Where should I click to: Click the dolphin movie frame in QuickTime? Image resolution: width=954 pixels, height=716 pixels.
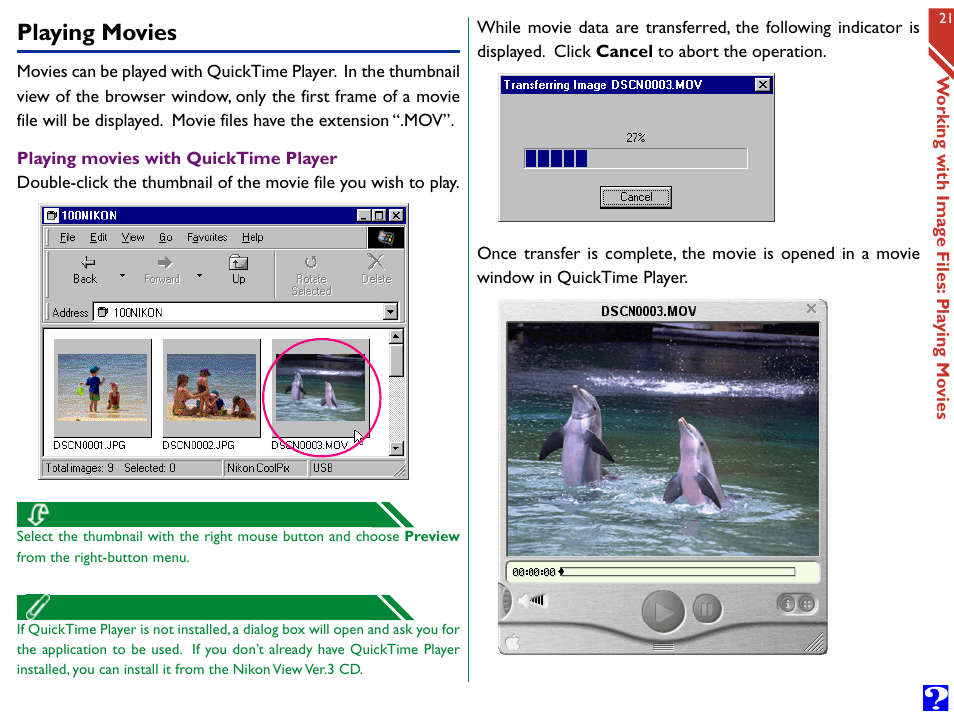pos(663,439)
